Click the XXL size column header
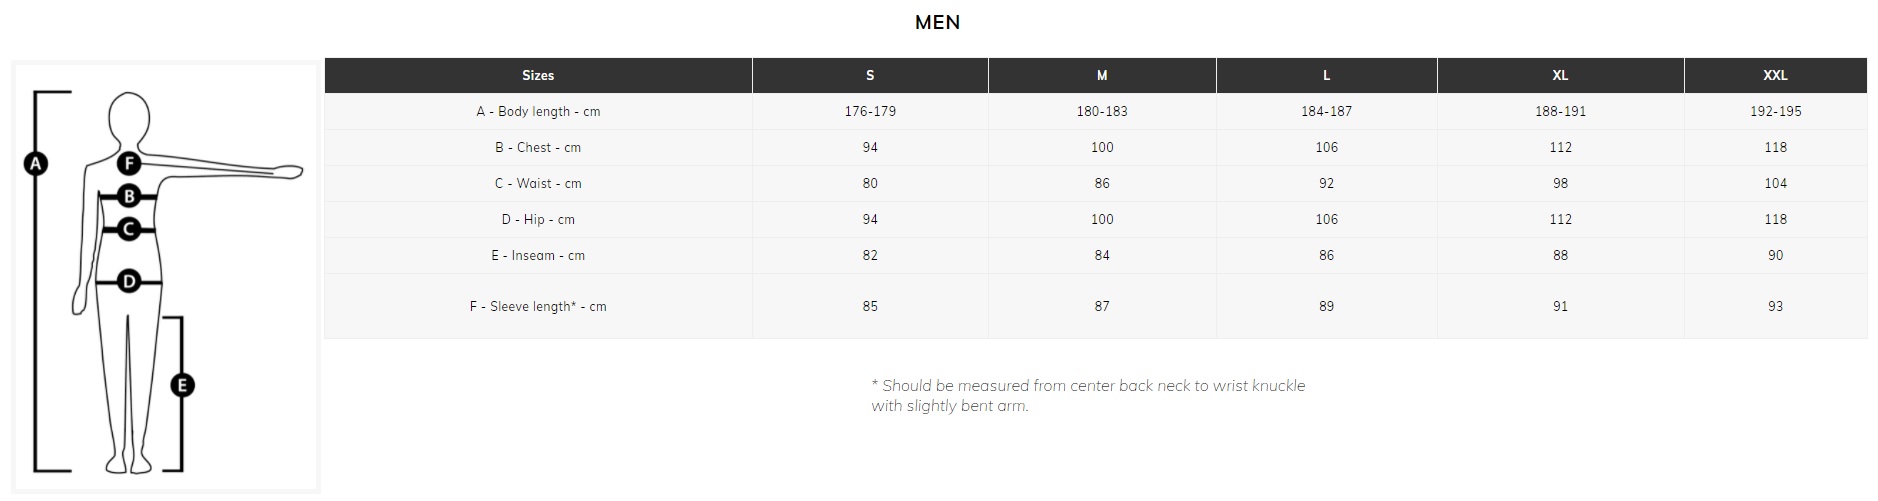Image resolution: width=1878 pixels, height=501 pixels. pyautogui.click(x=1776, y=75)
